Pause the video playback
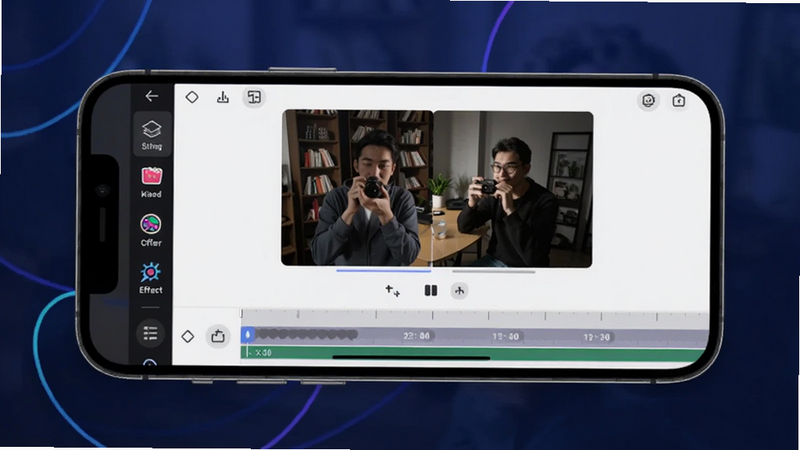Viewport: 800px width, 450px height. coord(431,290)
